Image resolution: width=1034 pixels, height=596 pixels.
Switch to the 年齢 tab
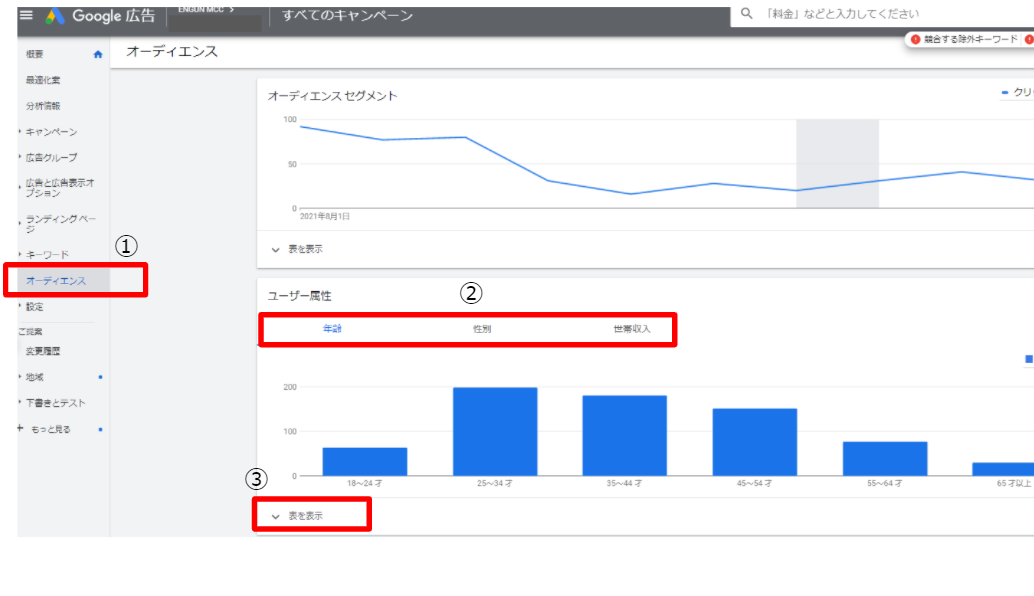coord(332,328)
